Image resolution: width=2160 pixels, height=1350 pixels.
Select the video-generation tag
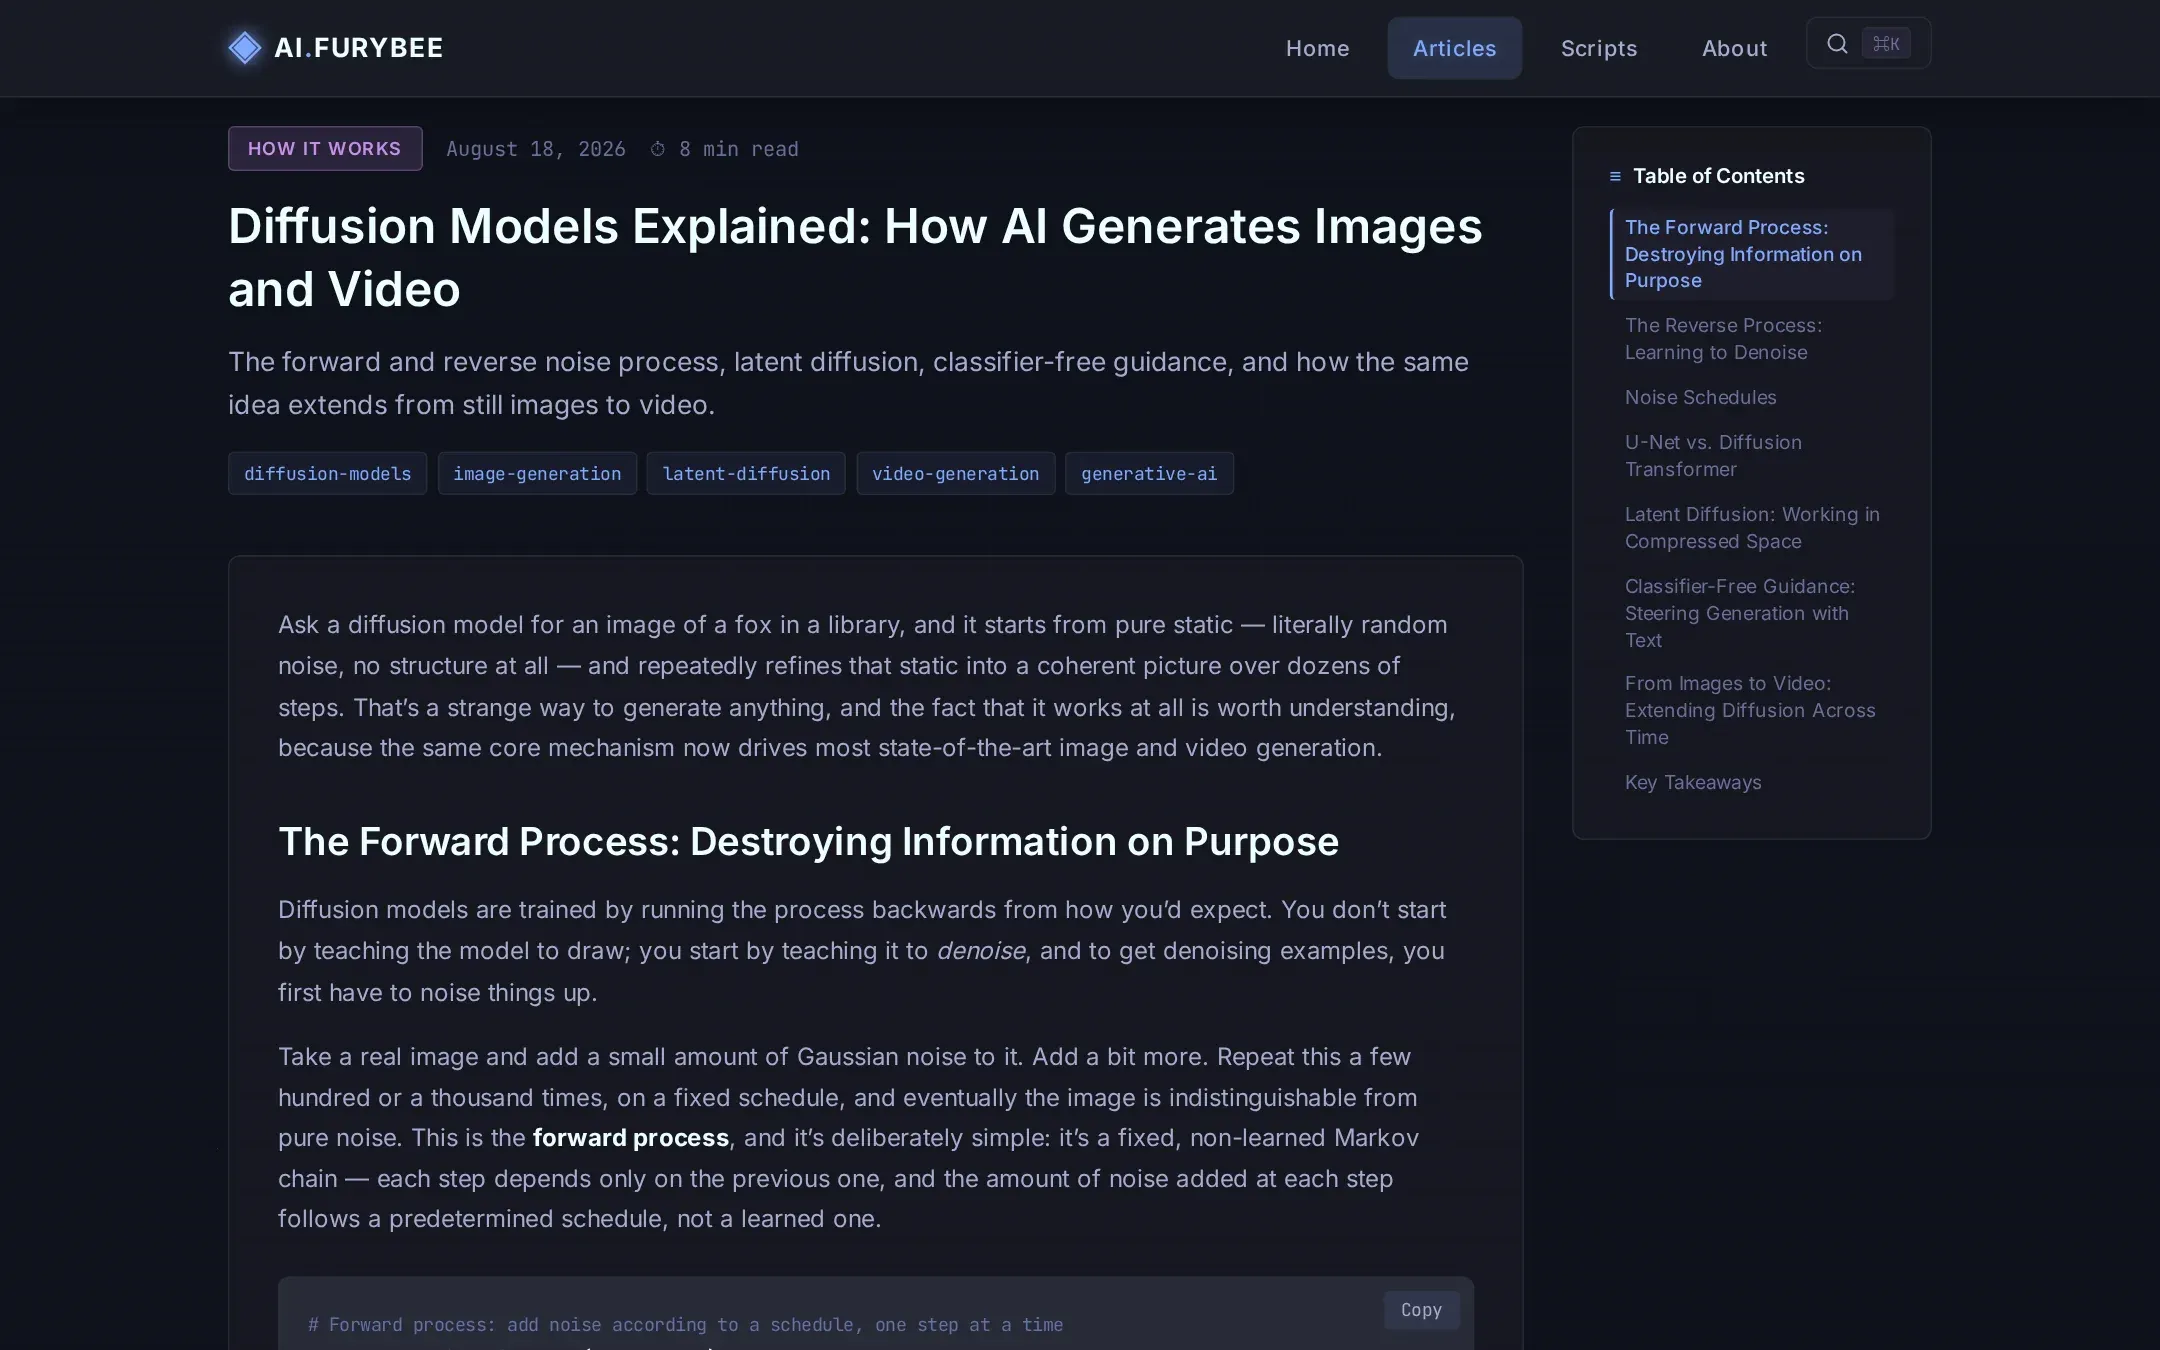click(x=955, y=473)
